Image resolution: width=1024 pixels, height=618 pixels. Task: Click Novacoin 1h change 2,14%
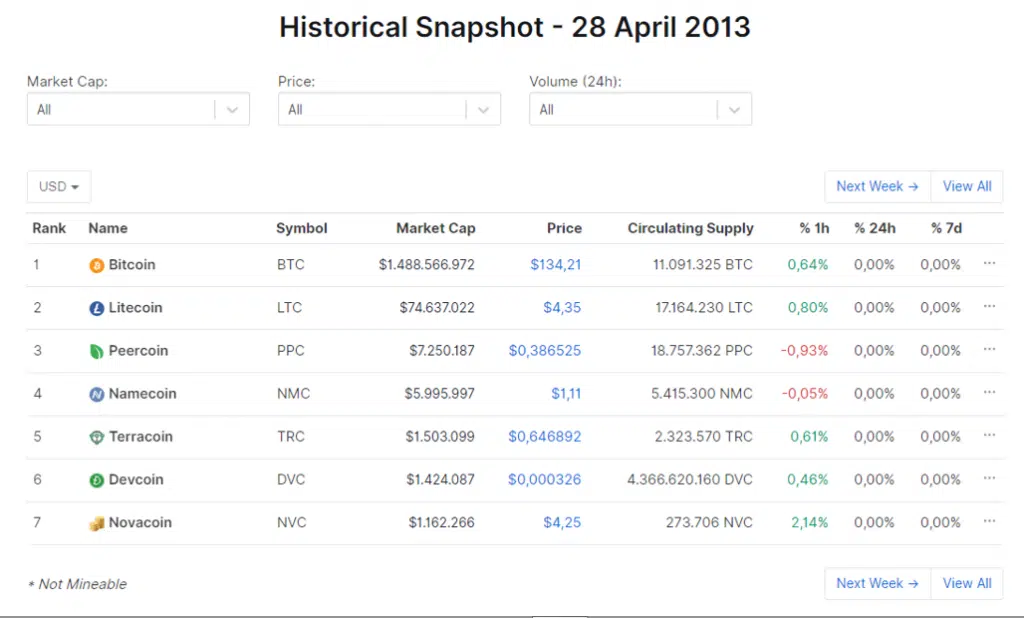click(810, 523)
